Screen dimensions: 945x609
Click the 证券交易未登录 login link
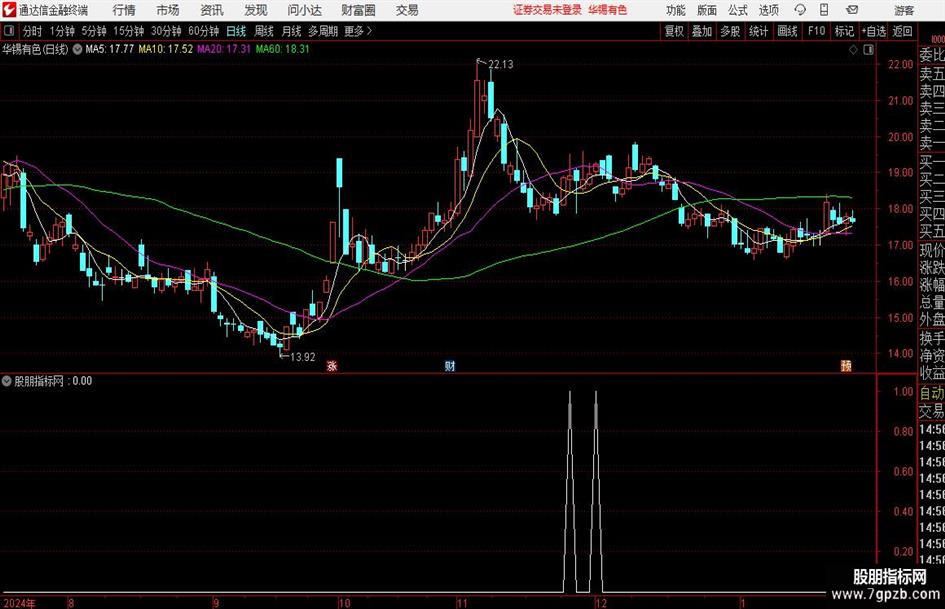click(547, 10)
